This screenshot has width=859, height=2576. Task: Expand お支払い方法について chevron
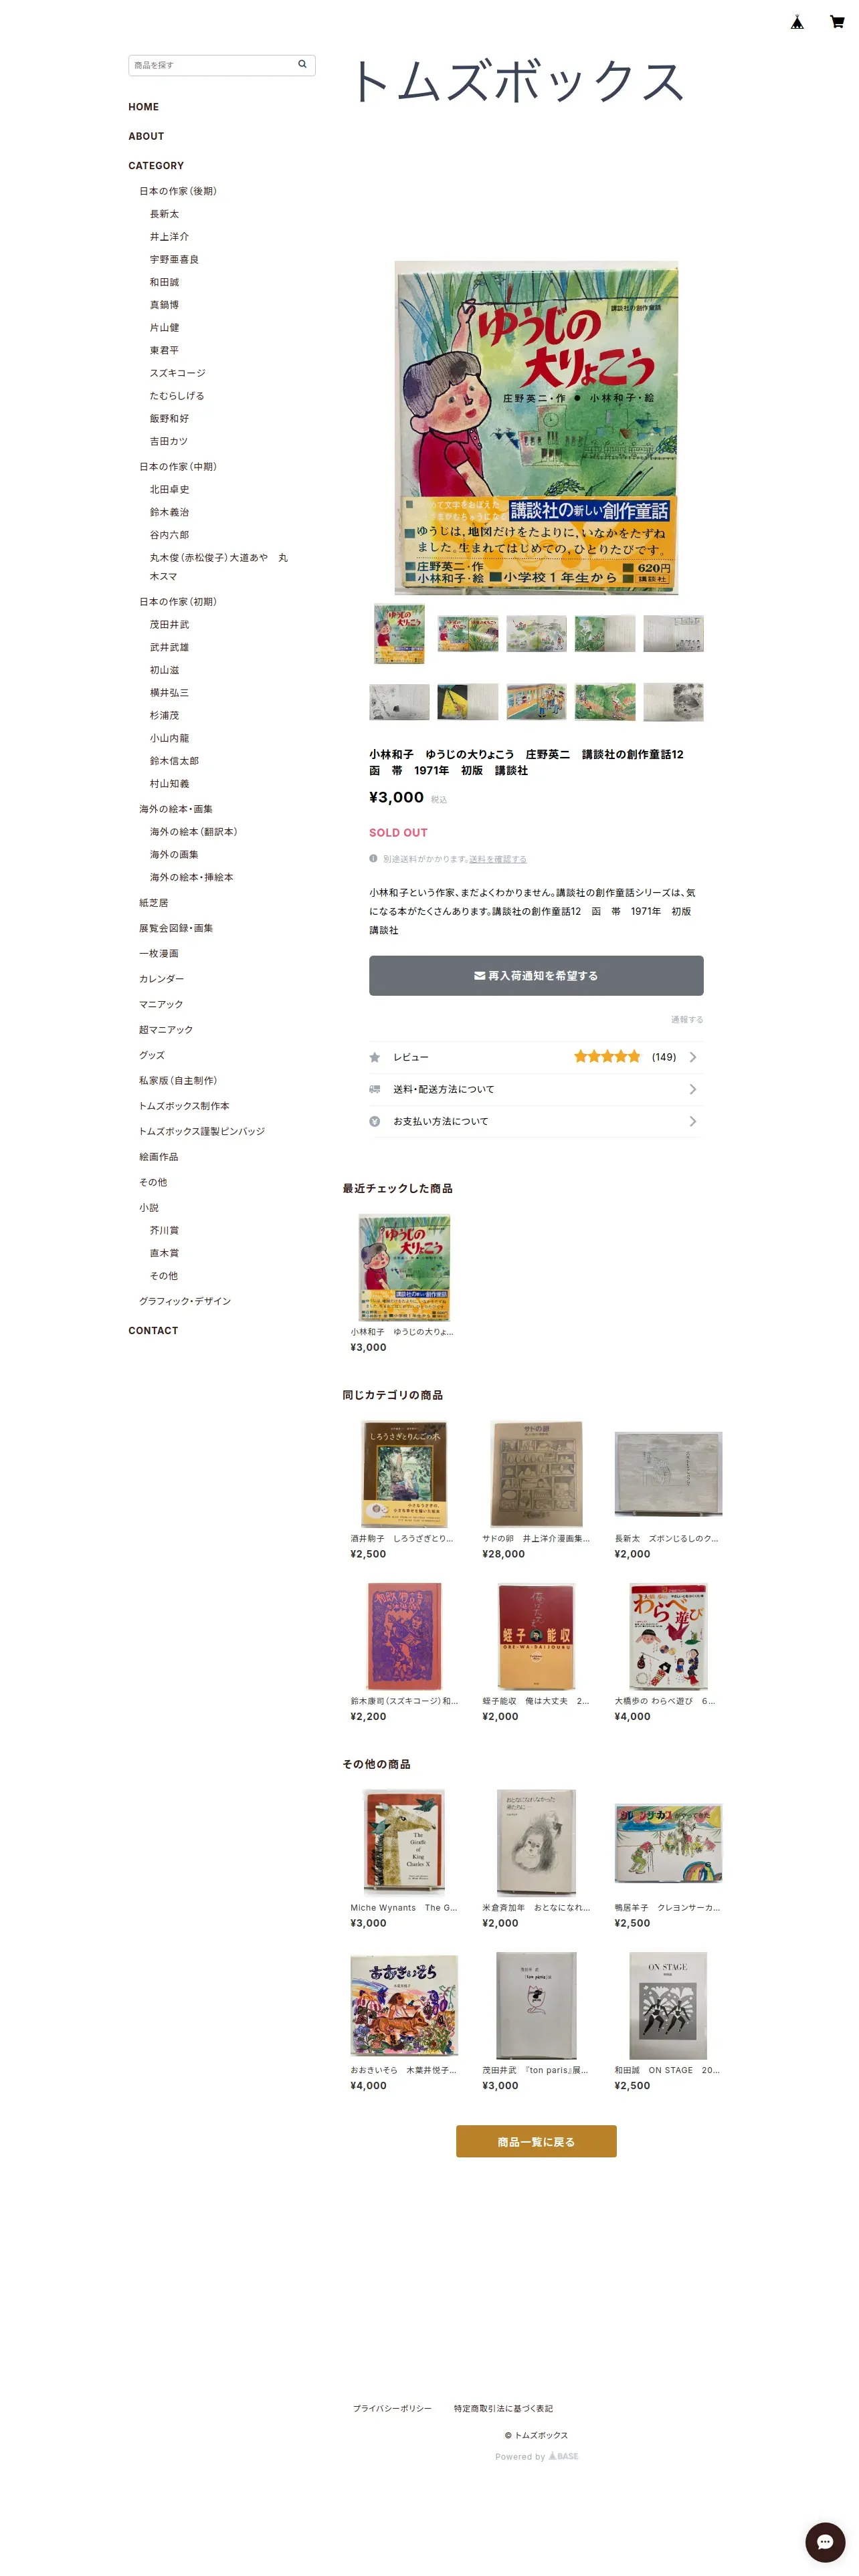(x=692, y=1121)
